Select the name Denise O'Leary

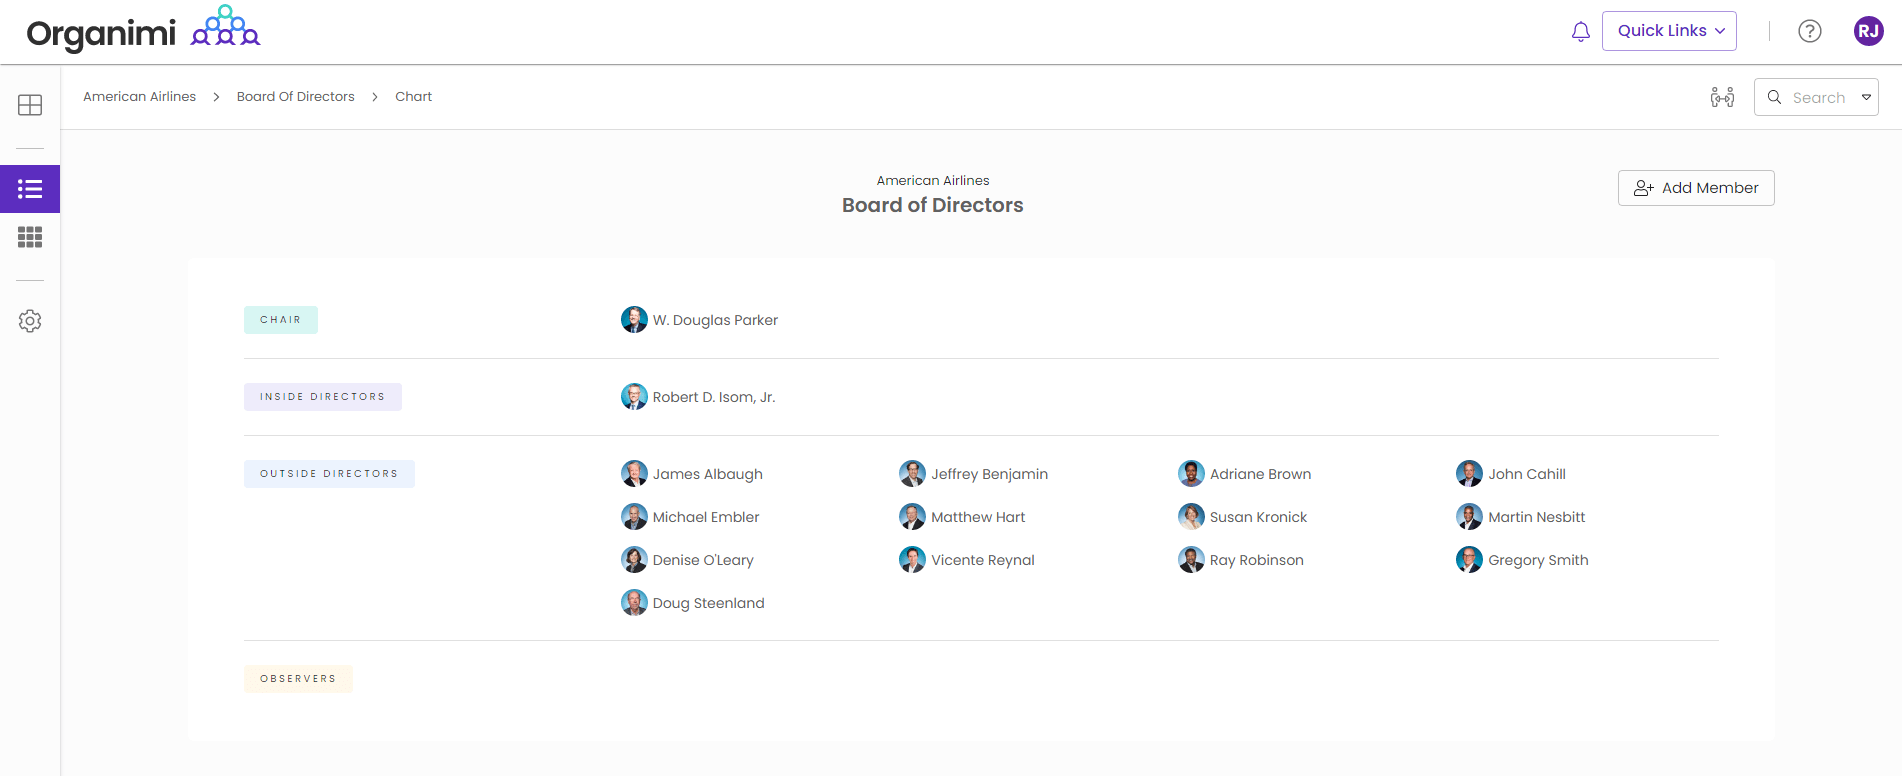click(x=703, y=560)
